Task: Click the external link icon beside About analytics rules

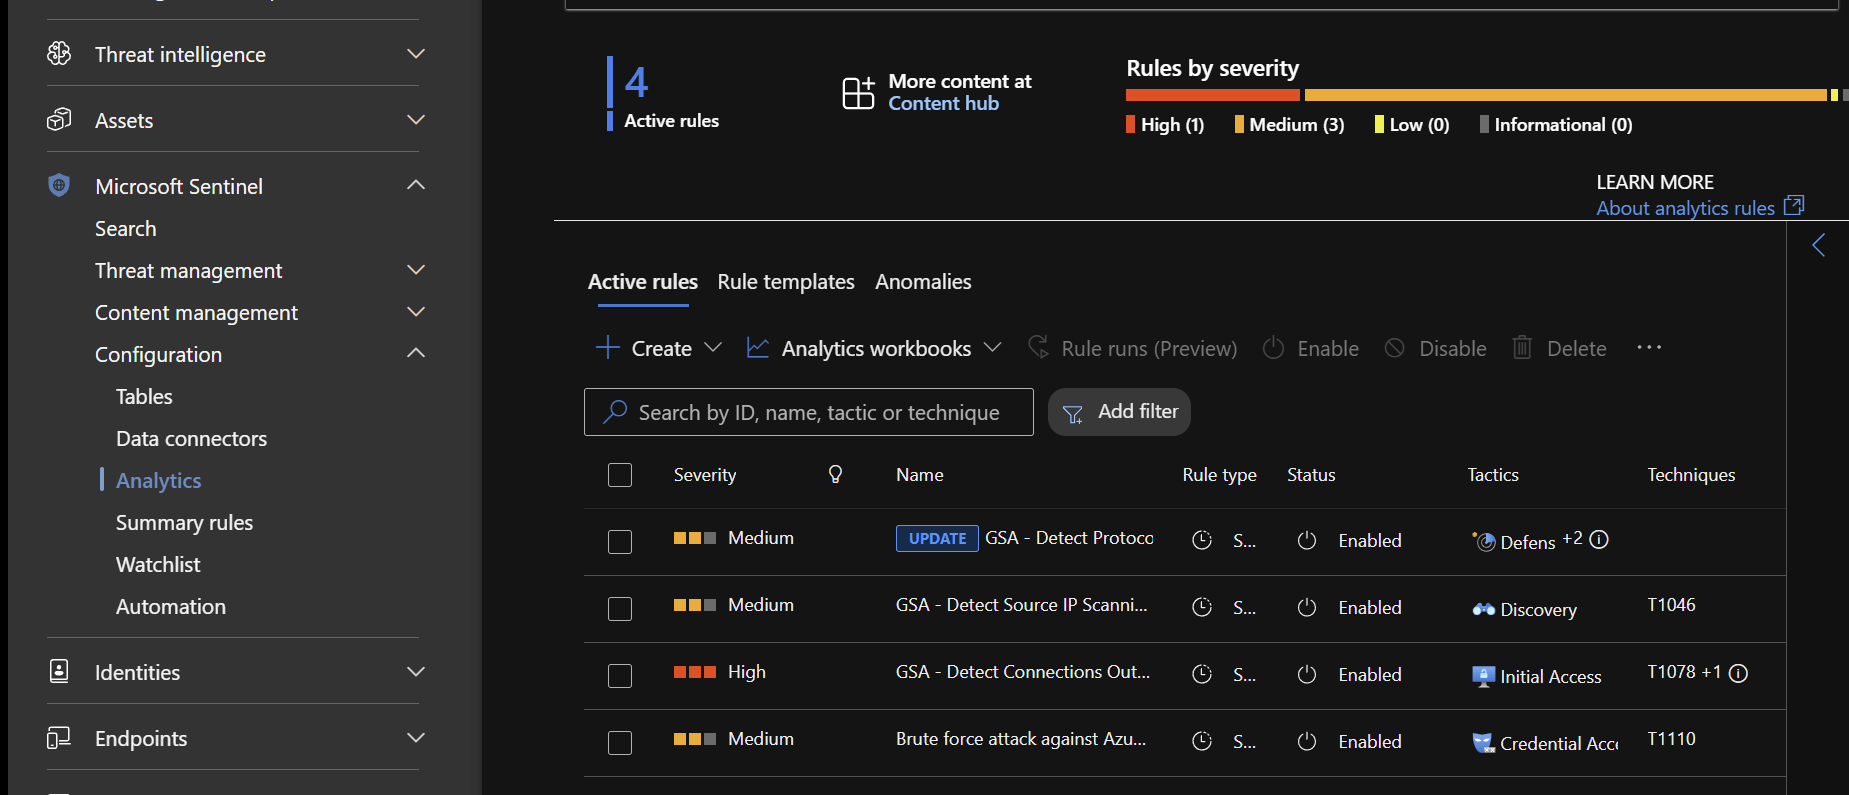Action: 1794,206
